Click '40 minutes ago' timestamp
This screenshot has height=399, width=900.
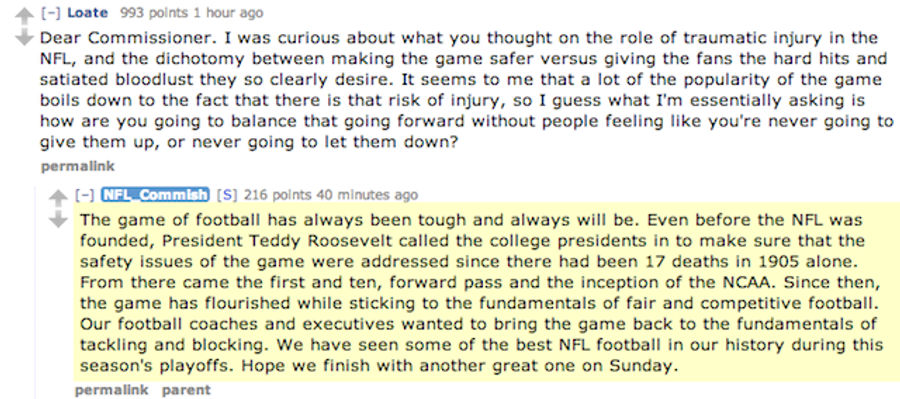[367, 195]
